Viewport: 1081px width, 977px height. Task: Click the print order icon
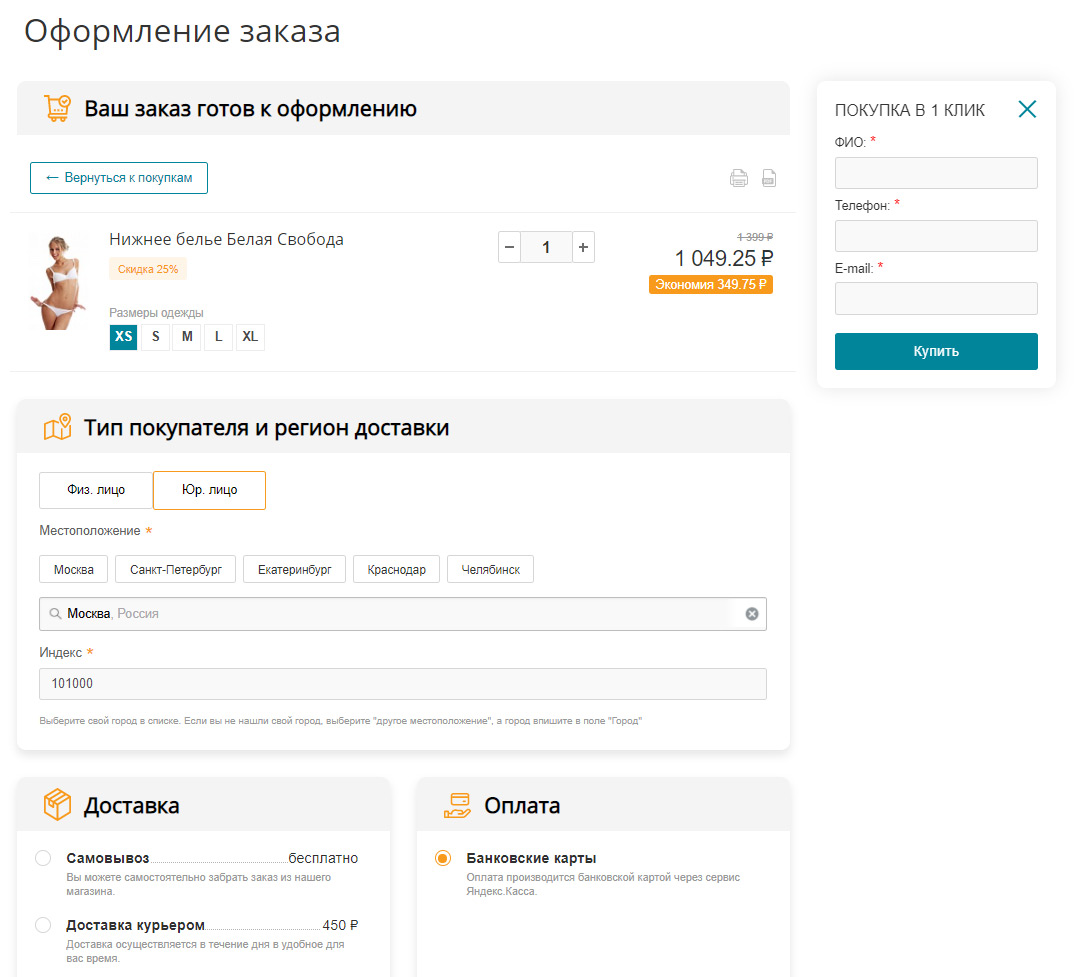tap(739, 177)
